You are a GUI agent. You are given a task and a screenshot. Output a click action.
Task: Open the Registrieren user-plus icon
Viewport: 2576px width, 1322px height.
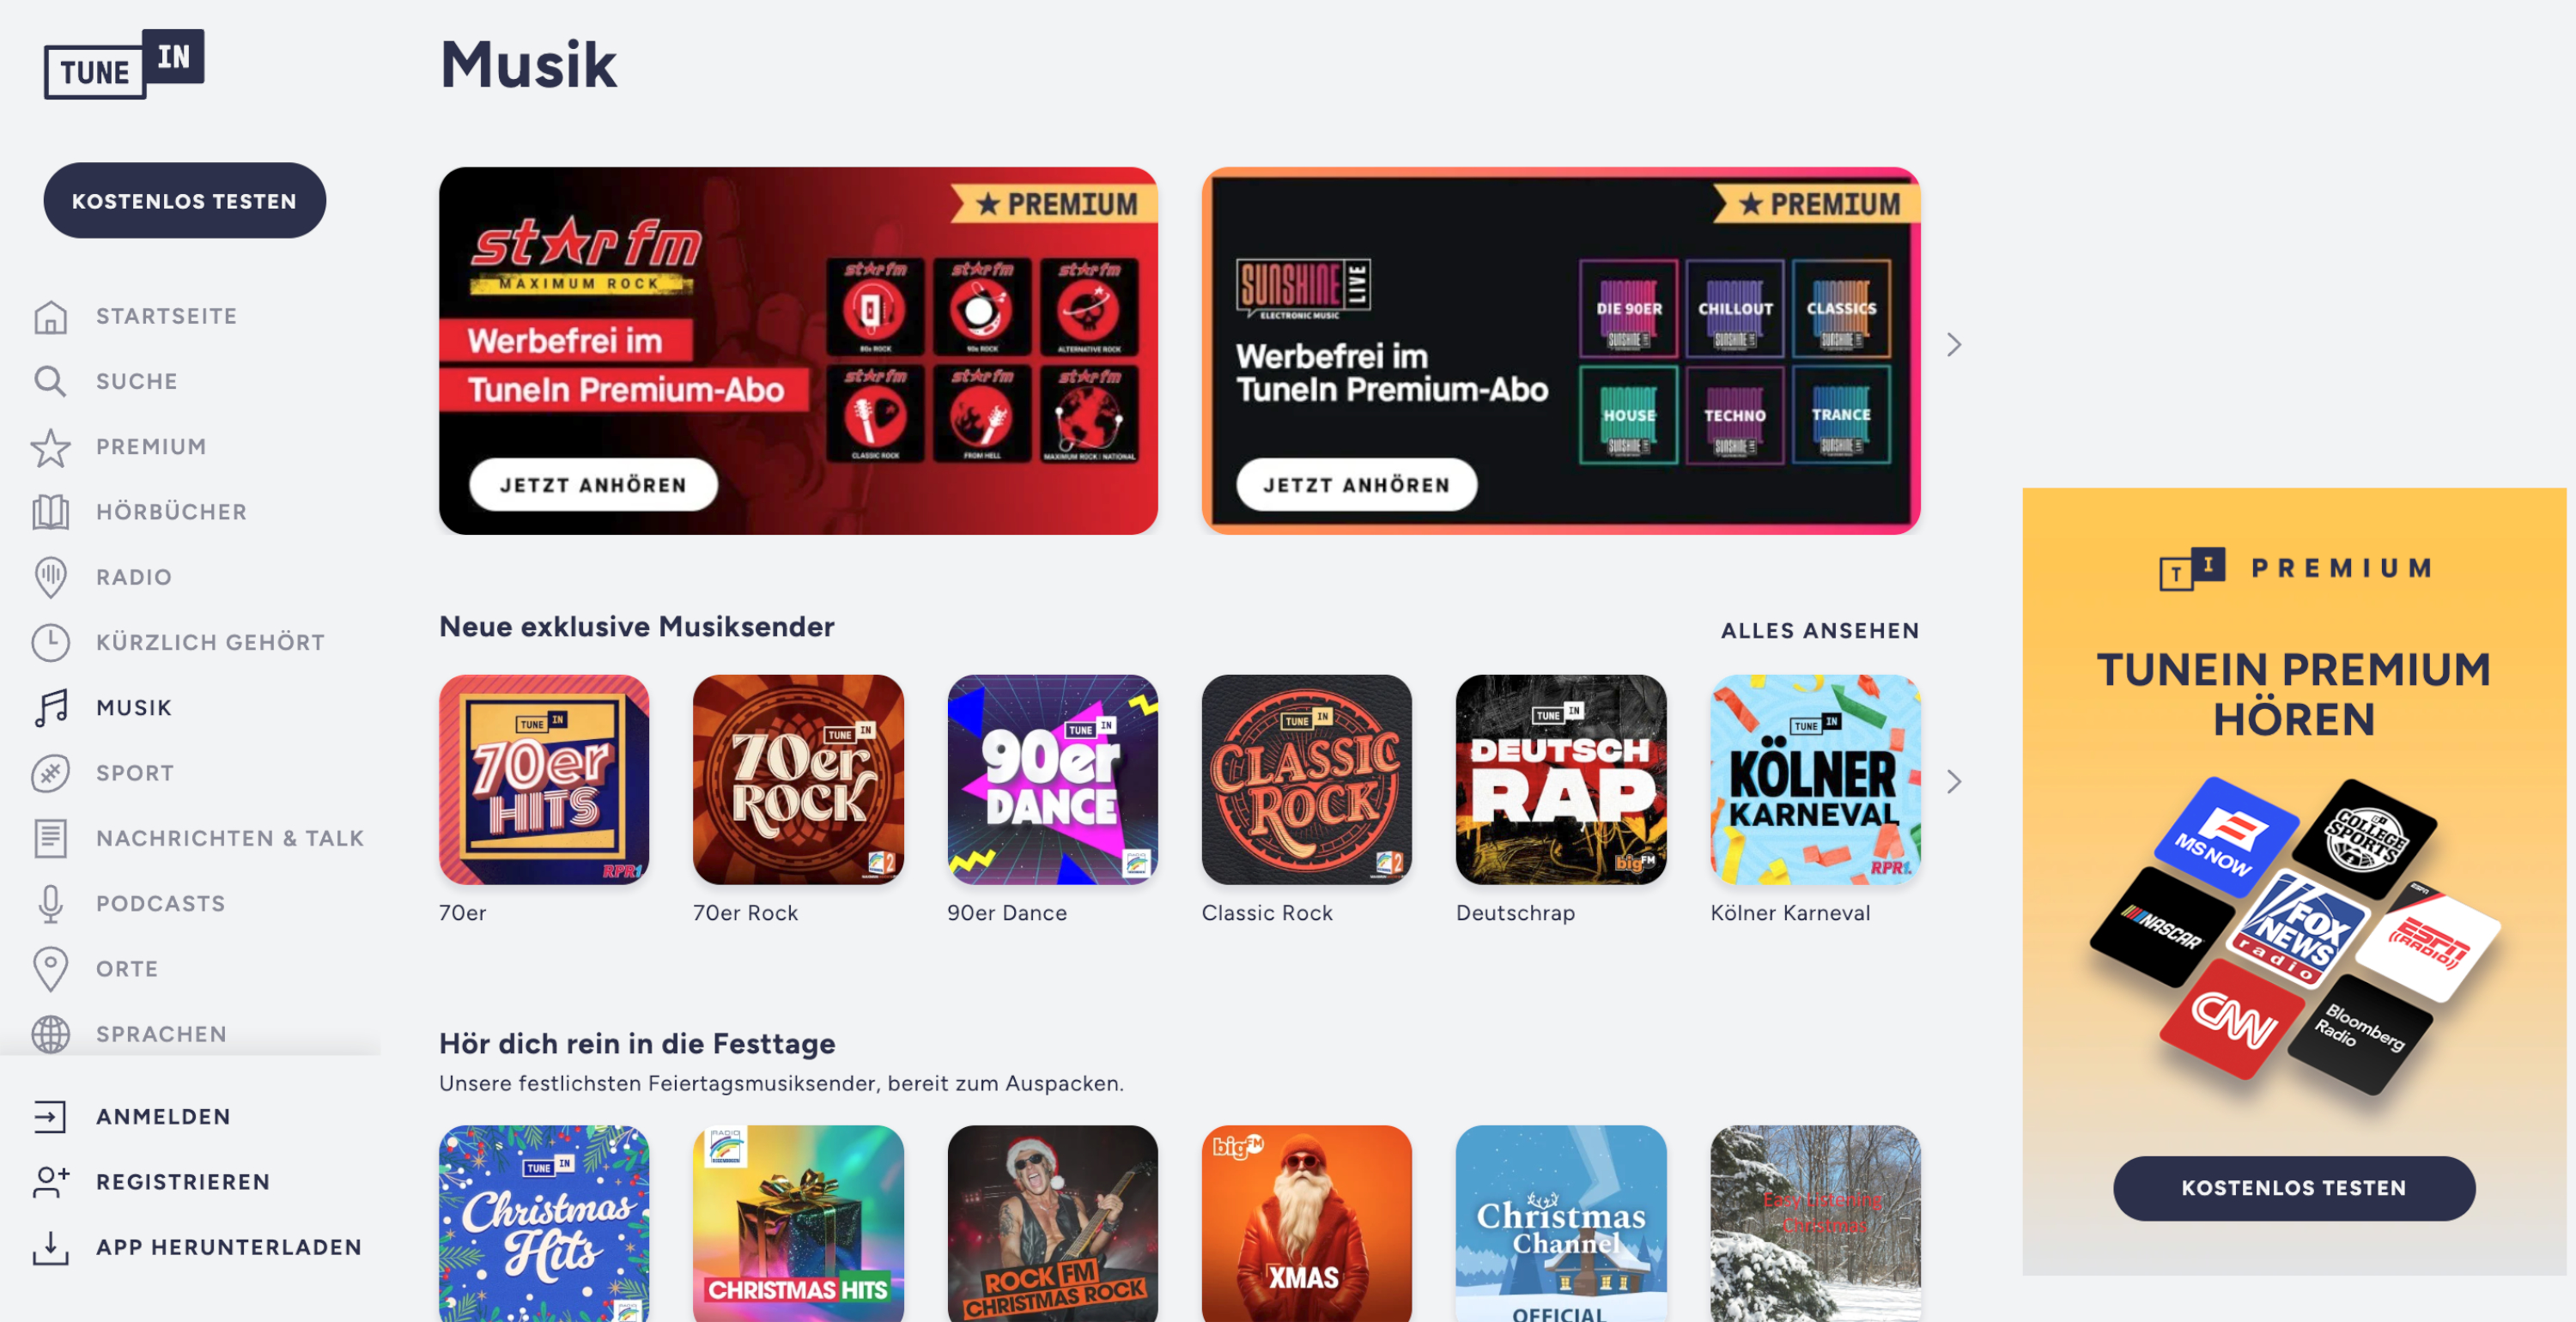click(x=50, y=1182)
